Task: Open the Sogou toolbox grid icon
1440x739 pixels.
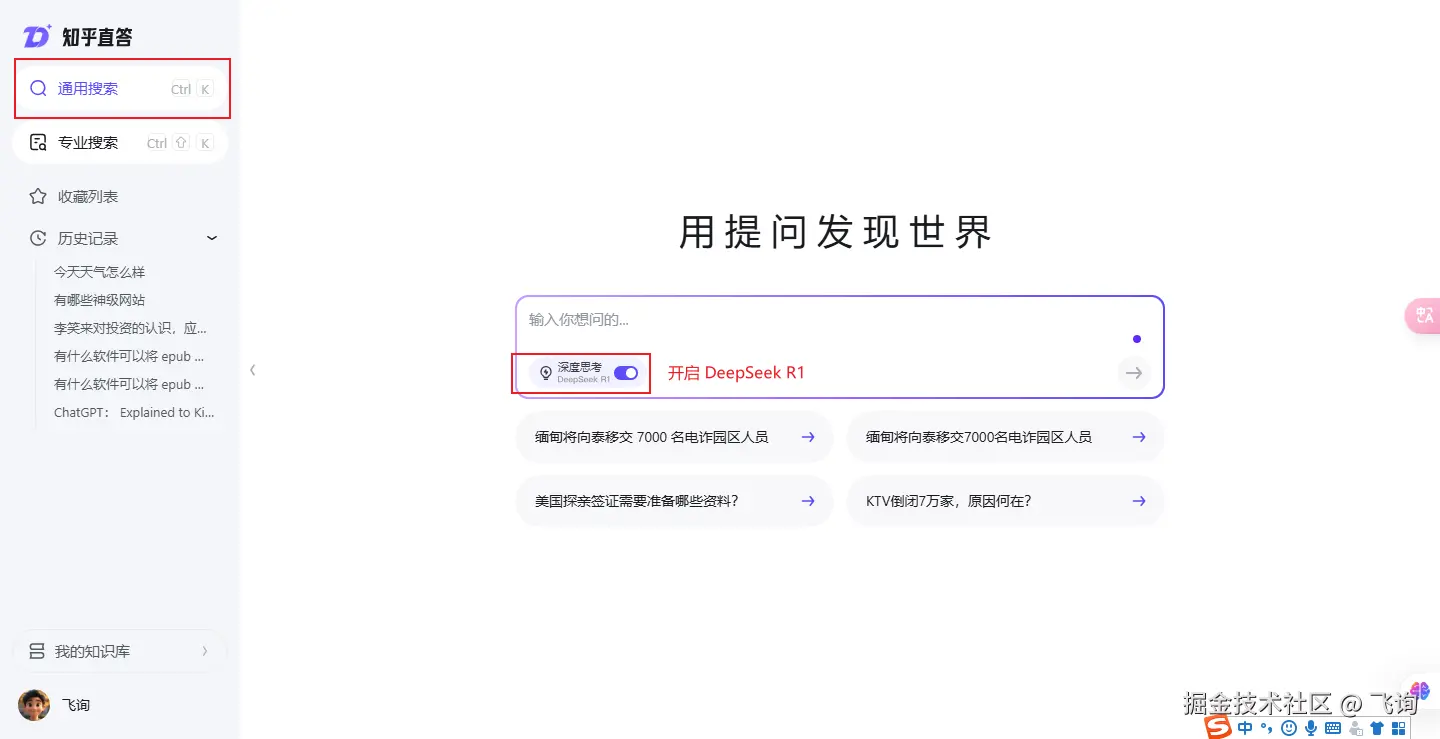Action: tap(1399, 728)
